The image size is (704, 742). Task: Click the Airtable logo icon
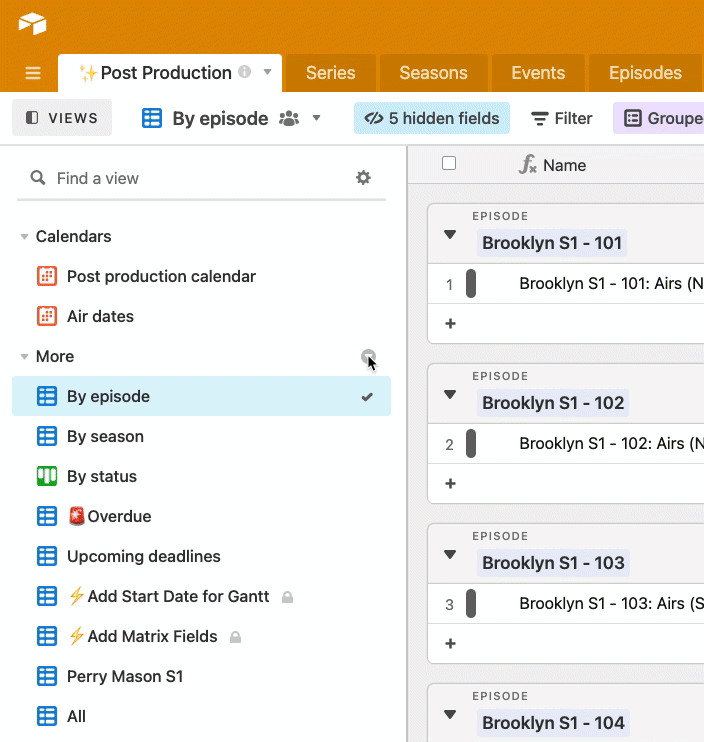32,24
